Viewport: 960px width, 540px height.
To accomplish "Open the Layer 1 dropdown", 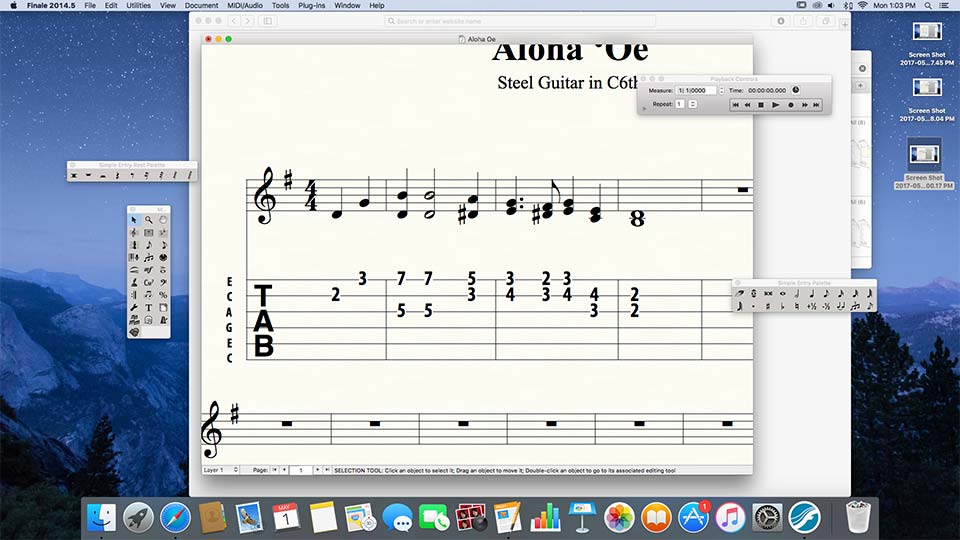I will tap(221, 469).
